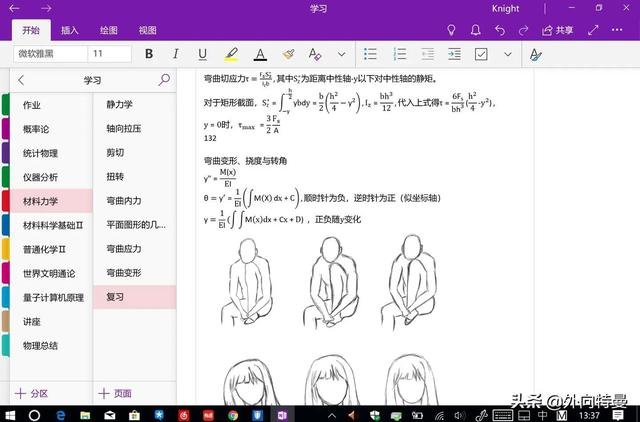Collapse navigation with the back chevron

click(21, 80)
